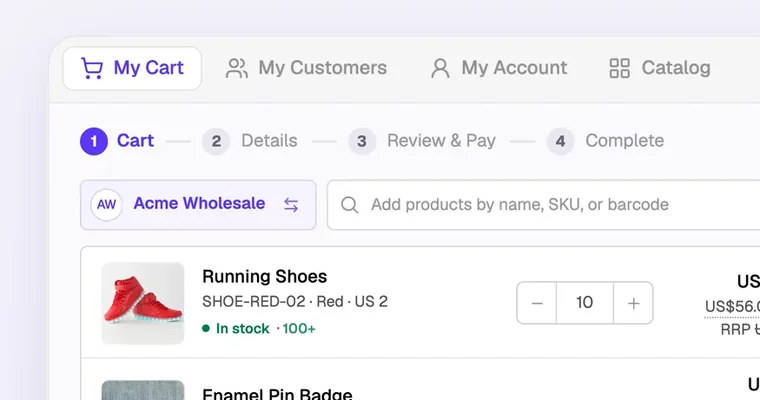Click the AW customer avatar circle
This screenshot has width=760, height=400.
point(106,205)
